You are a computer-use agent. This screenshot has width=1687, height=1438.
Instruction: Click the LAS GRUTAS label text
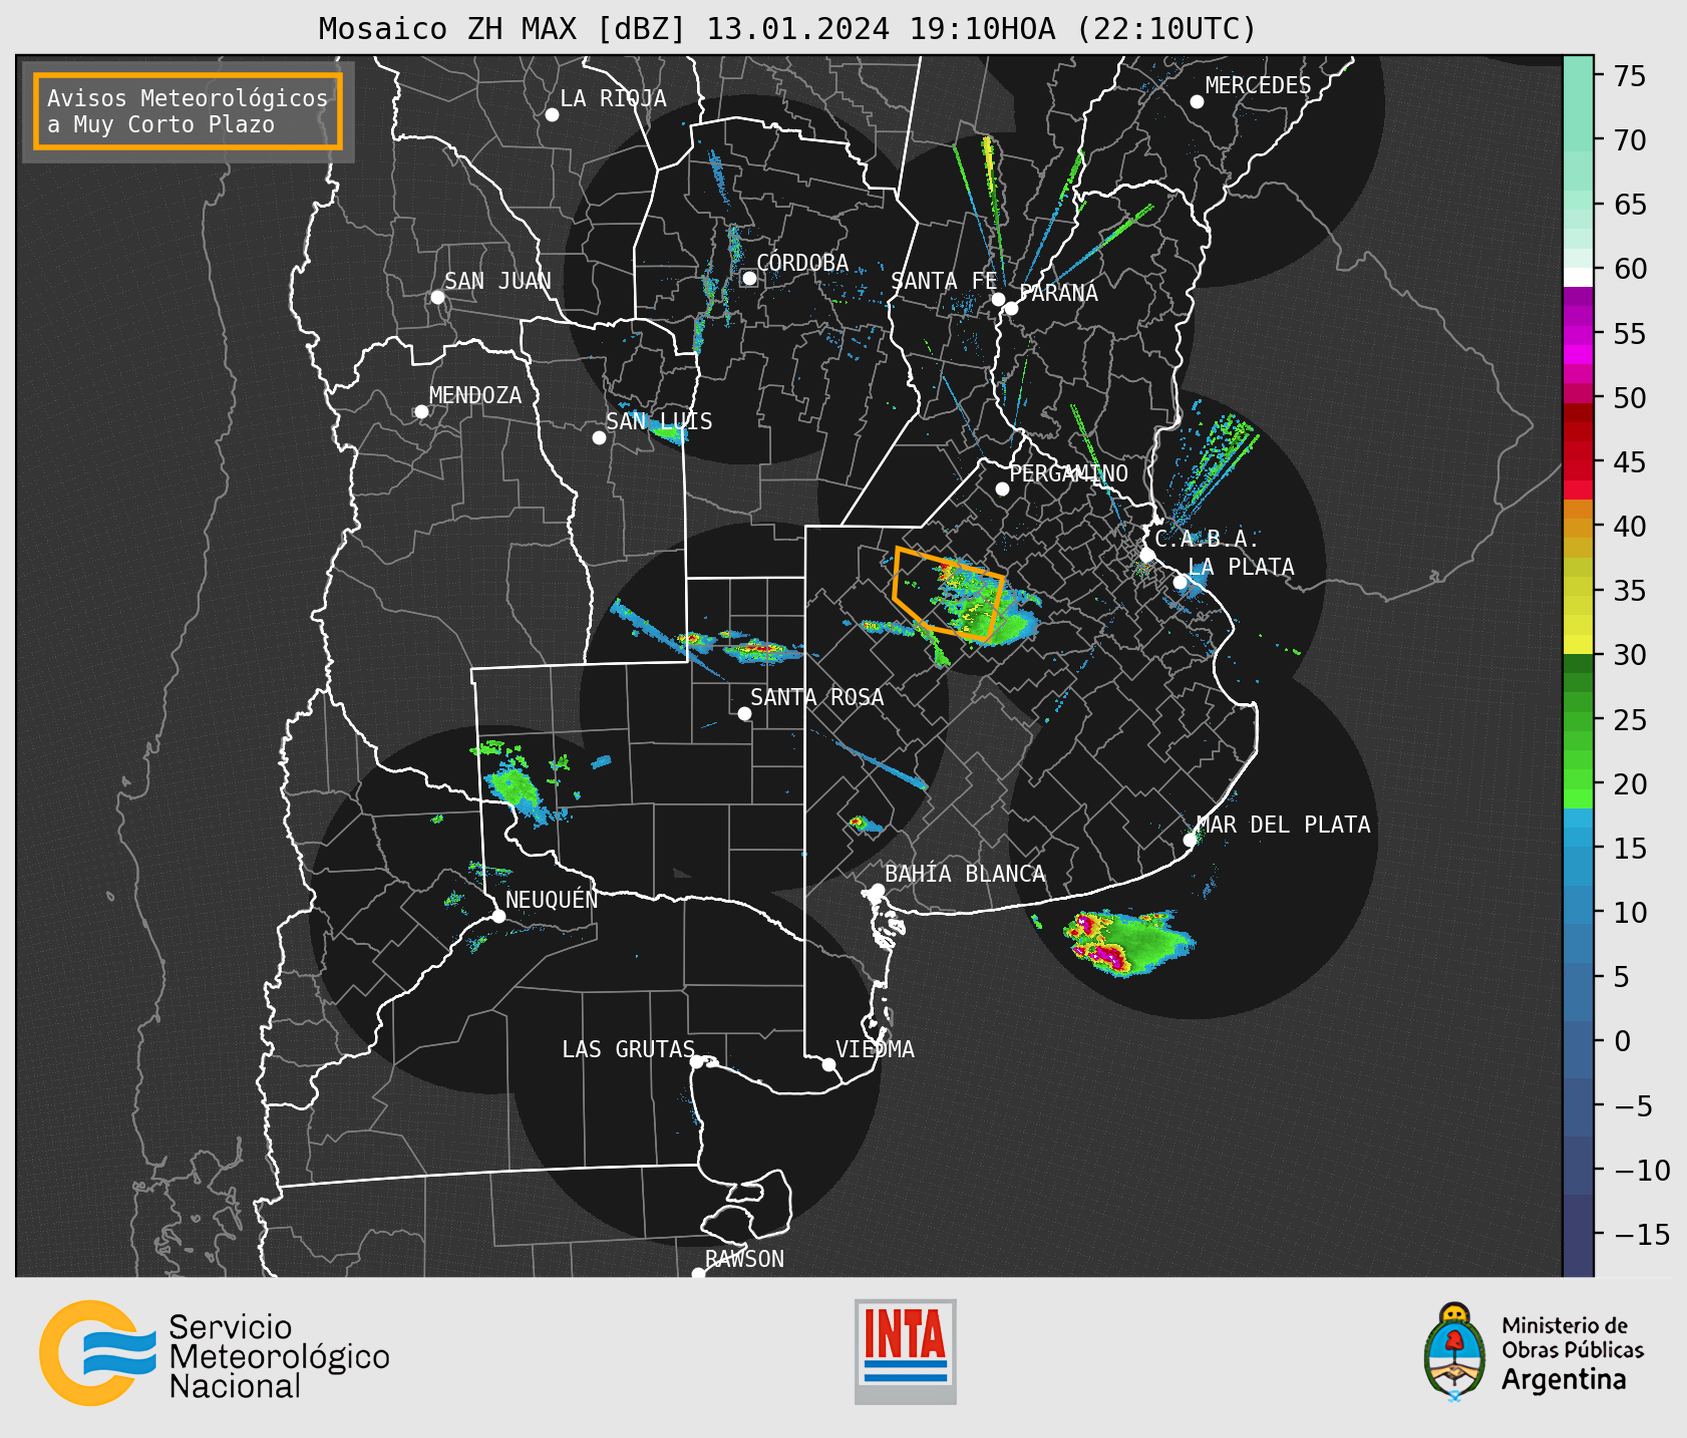click(628, 1049)
